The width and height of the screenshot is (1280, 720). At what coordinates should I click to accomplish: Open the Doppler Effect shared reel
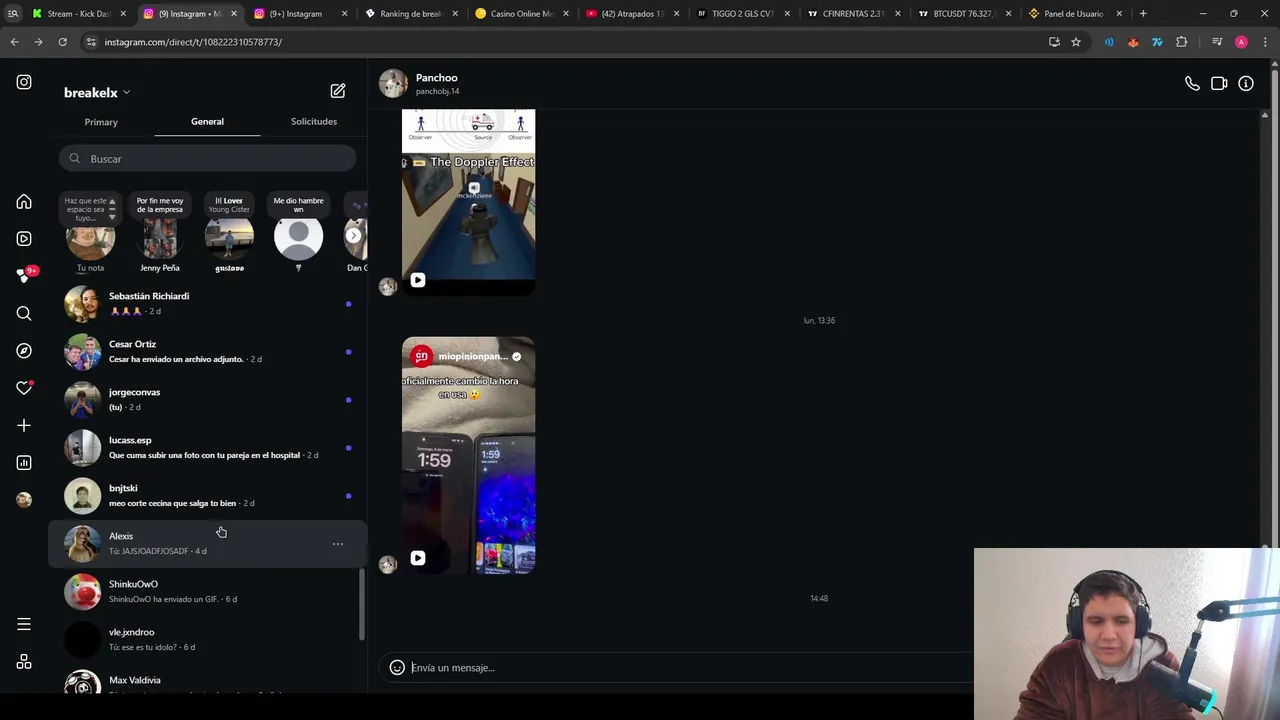[468, 202]
